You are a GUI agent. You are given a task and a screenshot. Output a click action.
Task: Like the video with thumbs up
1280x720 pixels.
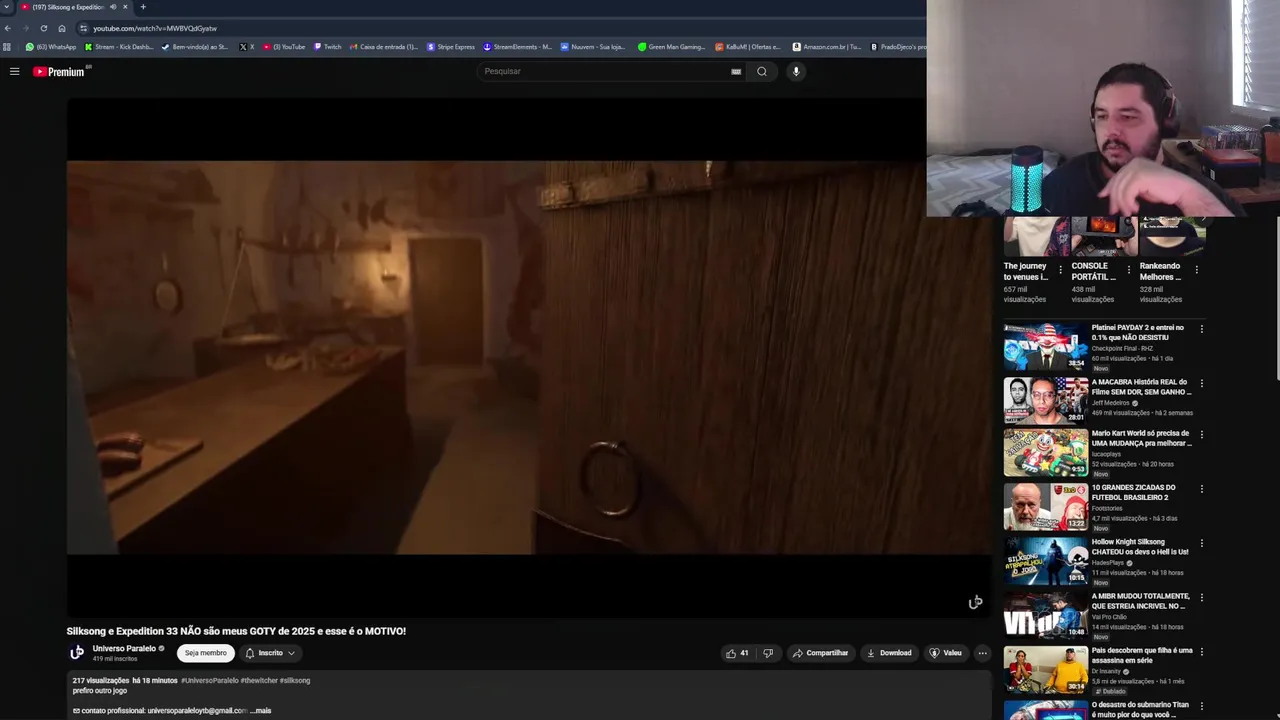tap(737, 653)
